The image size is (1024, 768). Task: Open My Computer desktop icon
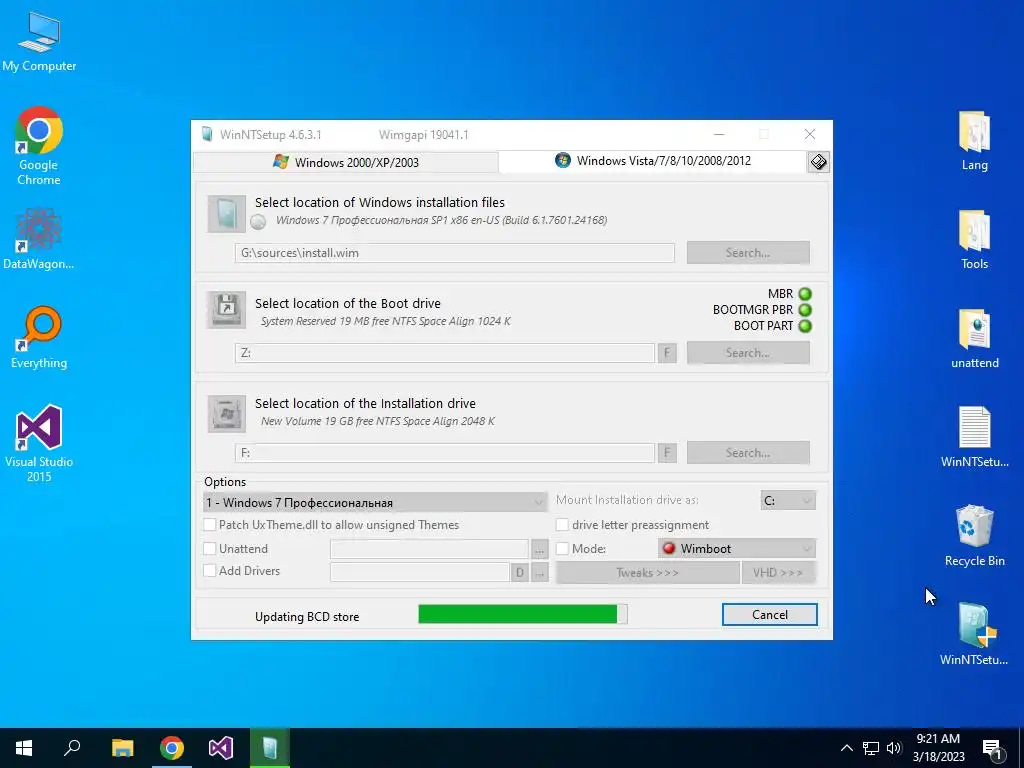(39, 42)
